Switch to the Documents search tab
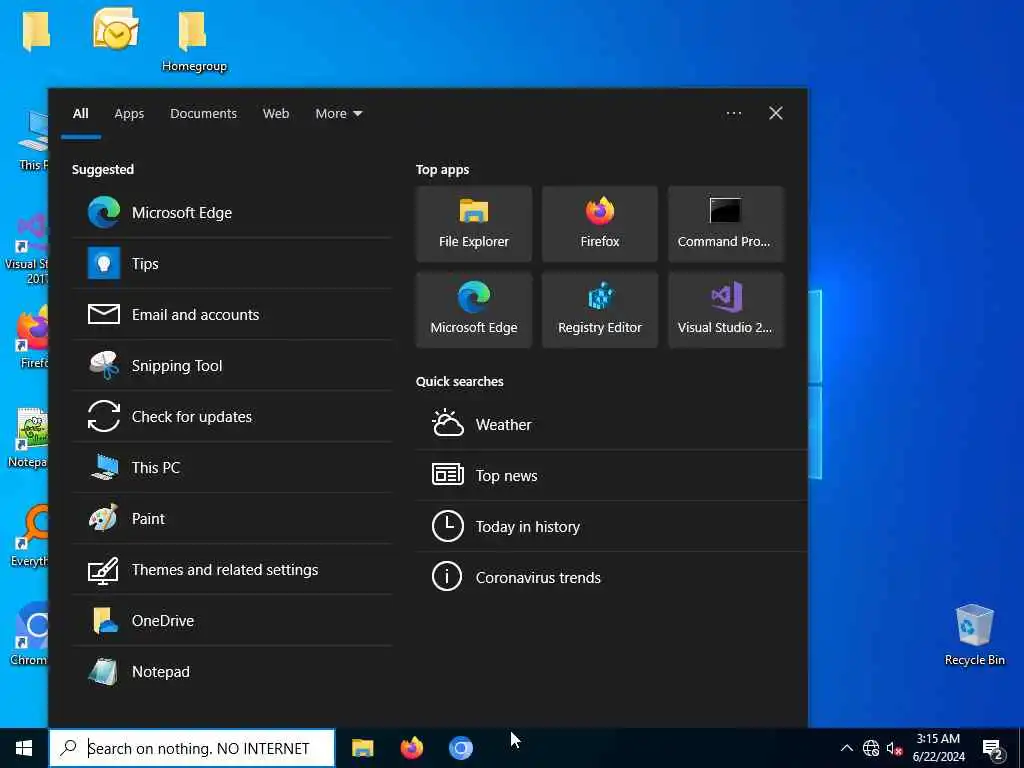 pos(203,113)
